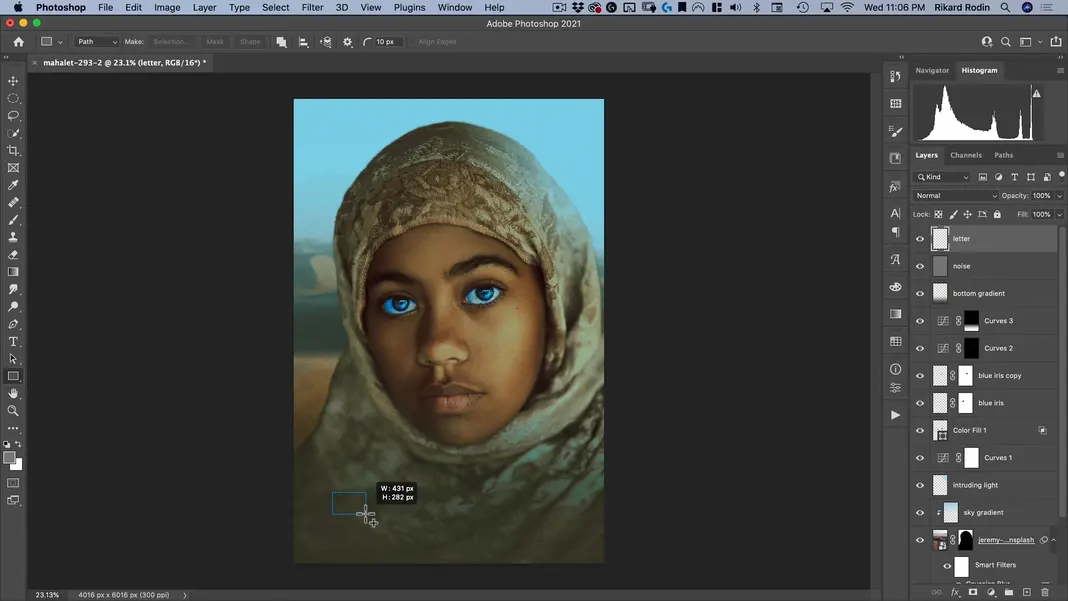Click the foreground color swatch
The image size is (1068, 601).
9,458
